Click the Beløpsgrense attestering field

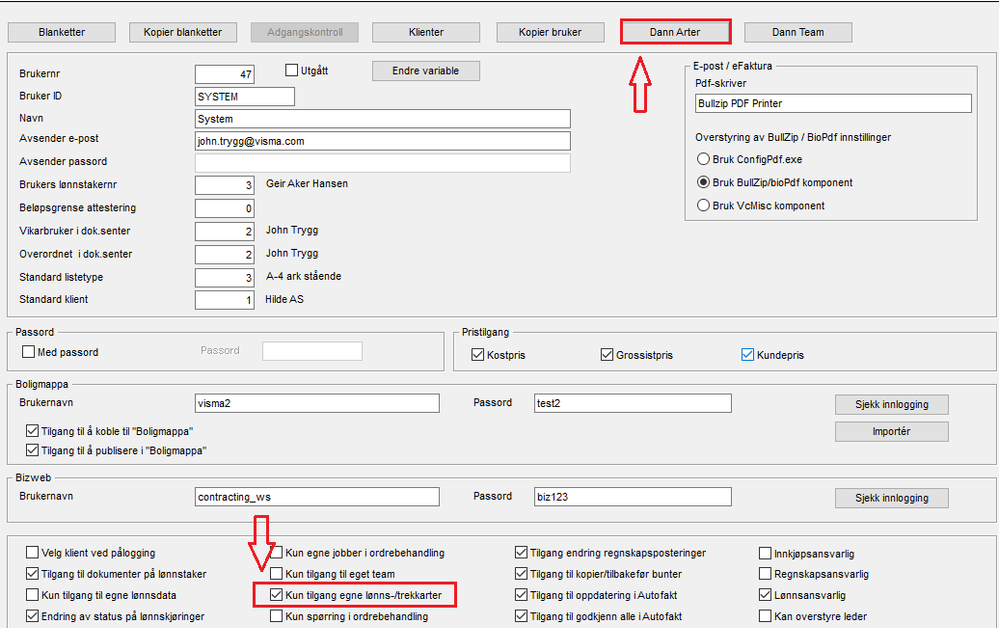pos(225,208)
